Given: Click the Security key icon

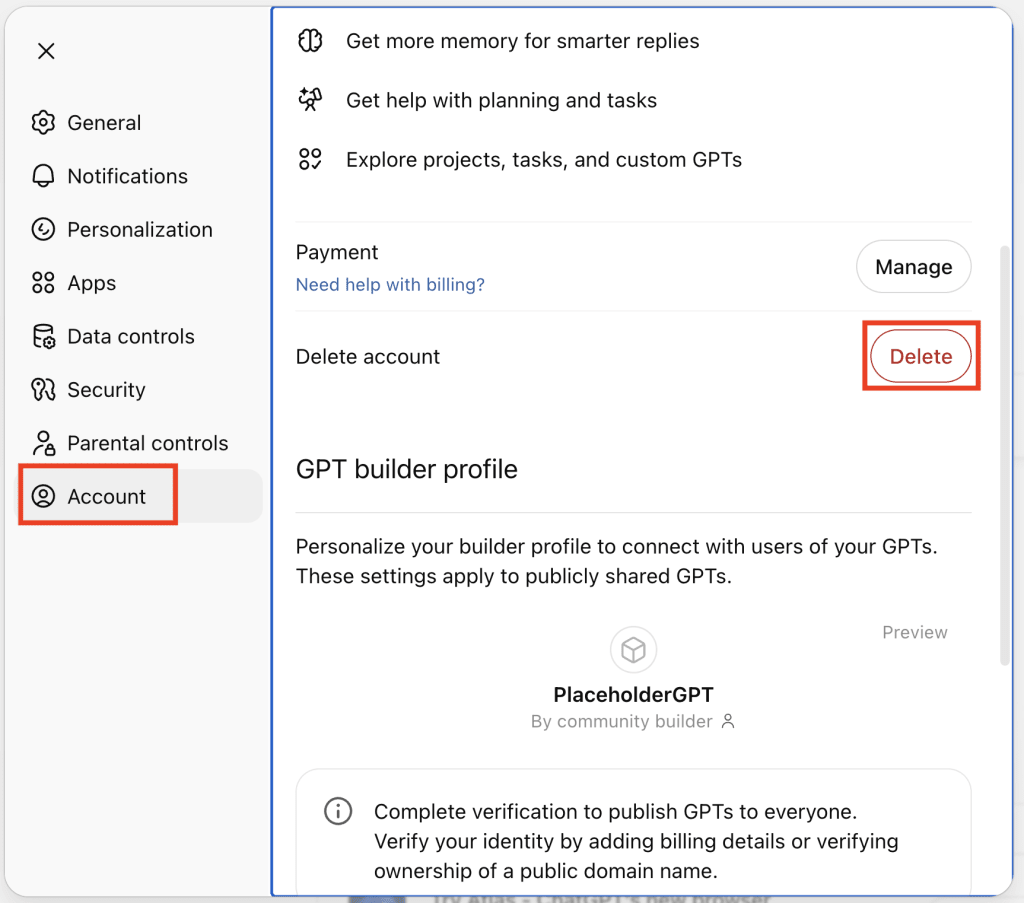Looking at the screenshot, I should pos(43,389).
